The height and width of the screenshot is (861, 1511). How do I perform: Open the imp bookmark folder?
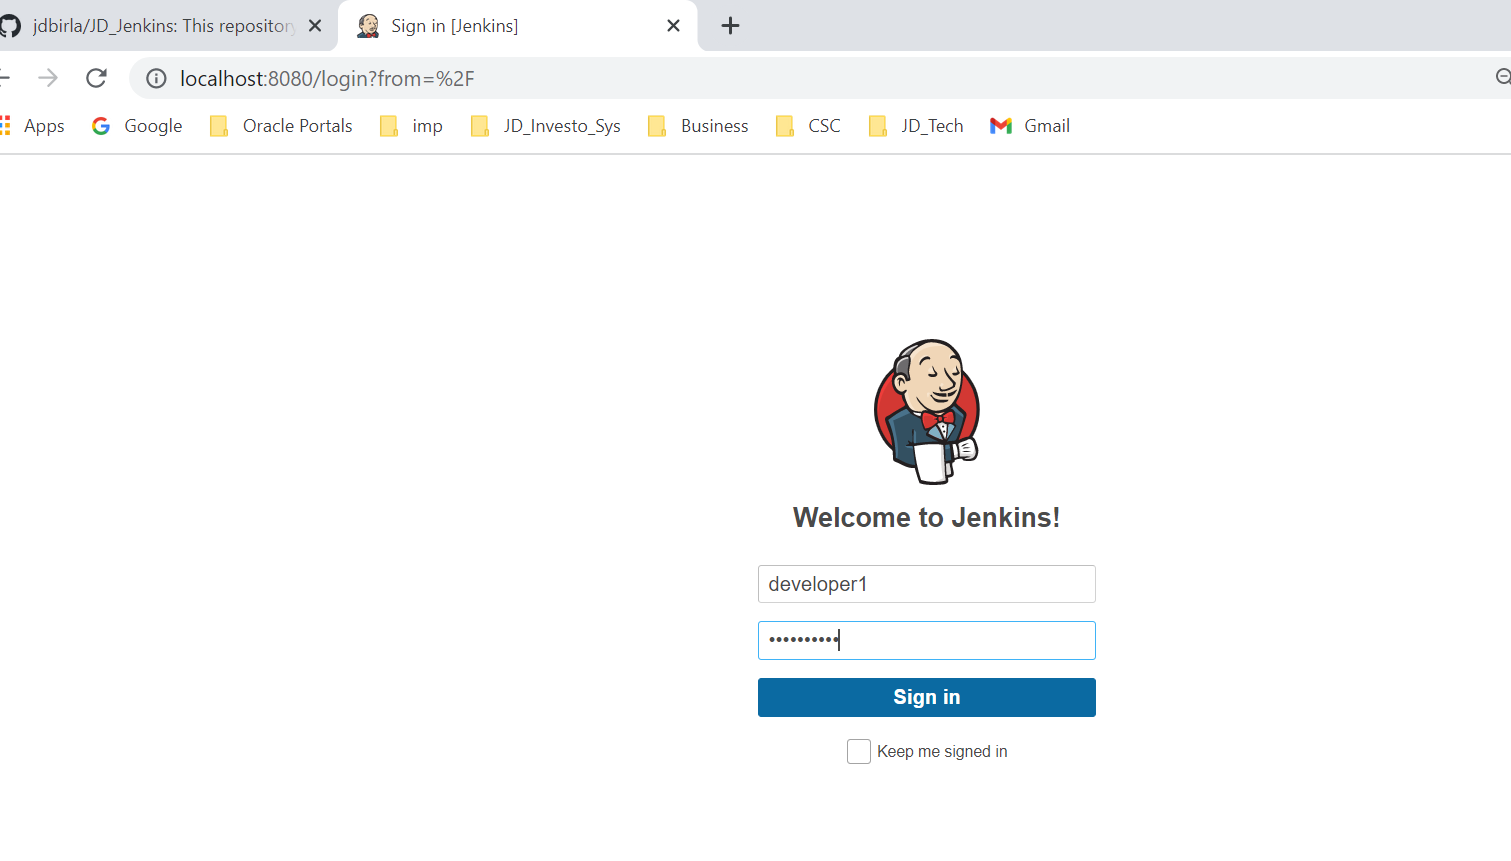tap(411, 126)
